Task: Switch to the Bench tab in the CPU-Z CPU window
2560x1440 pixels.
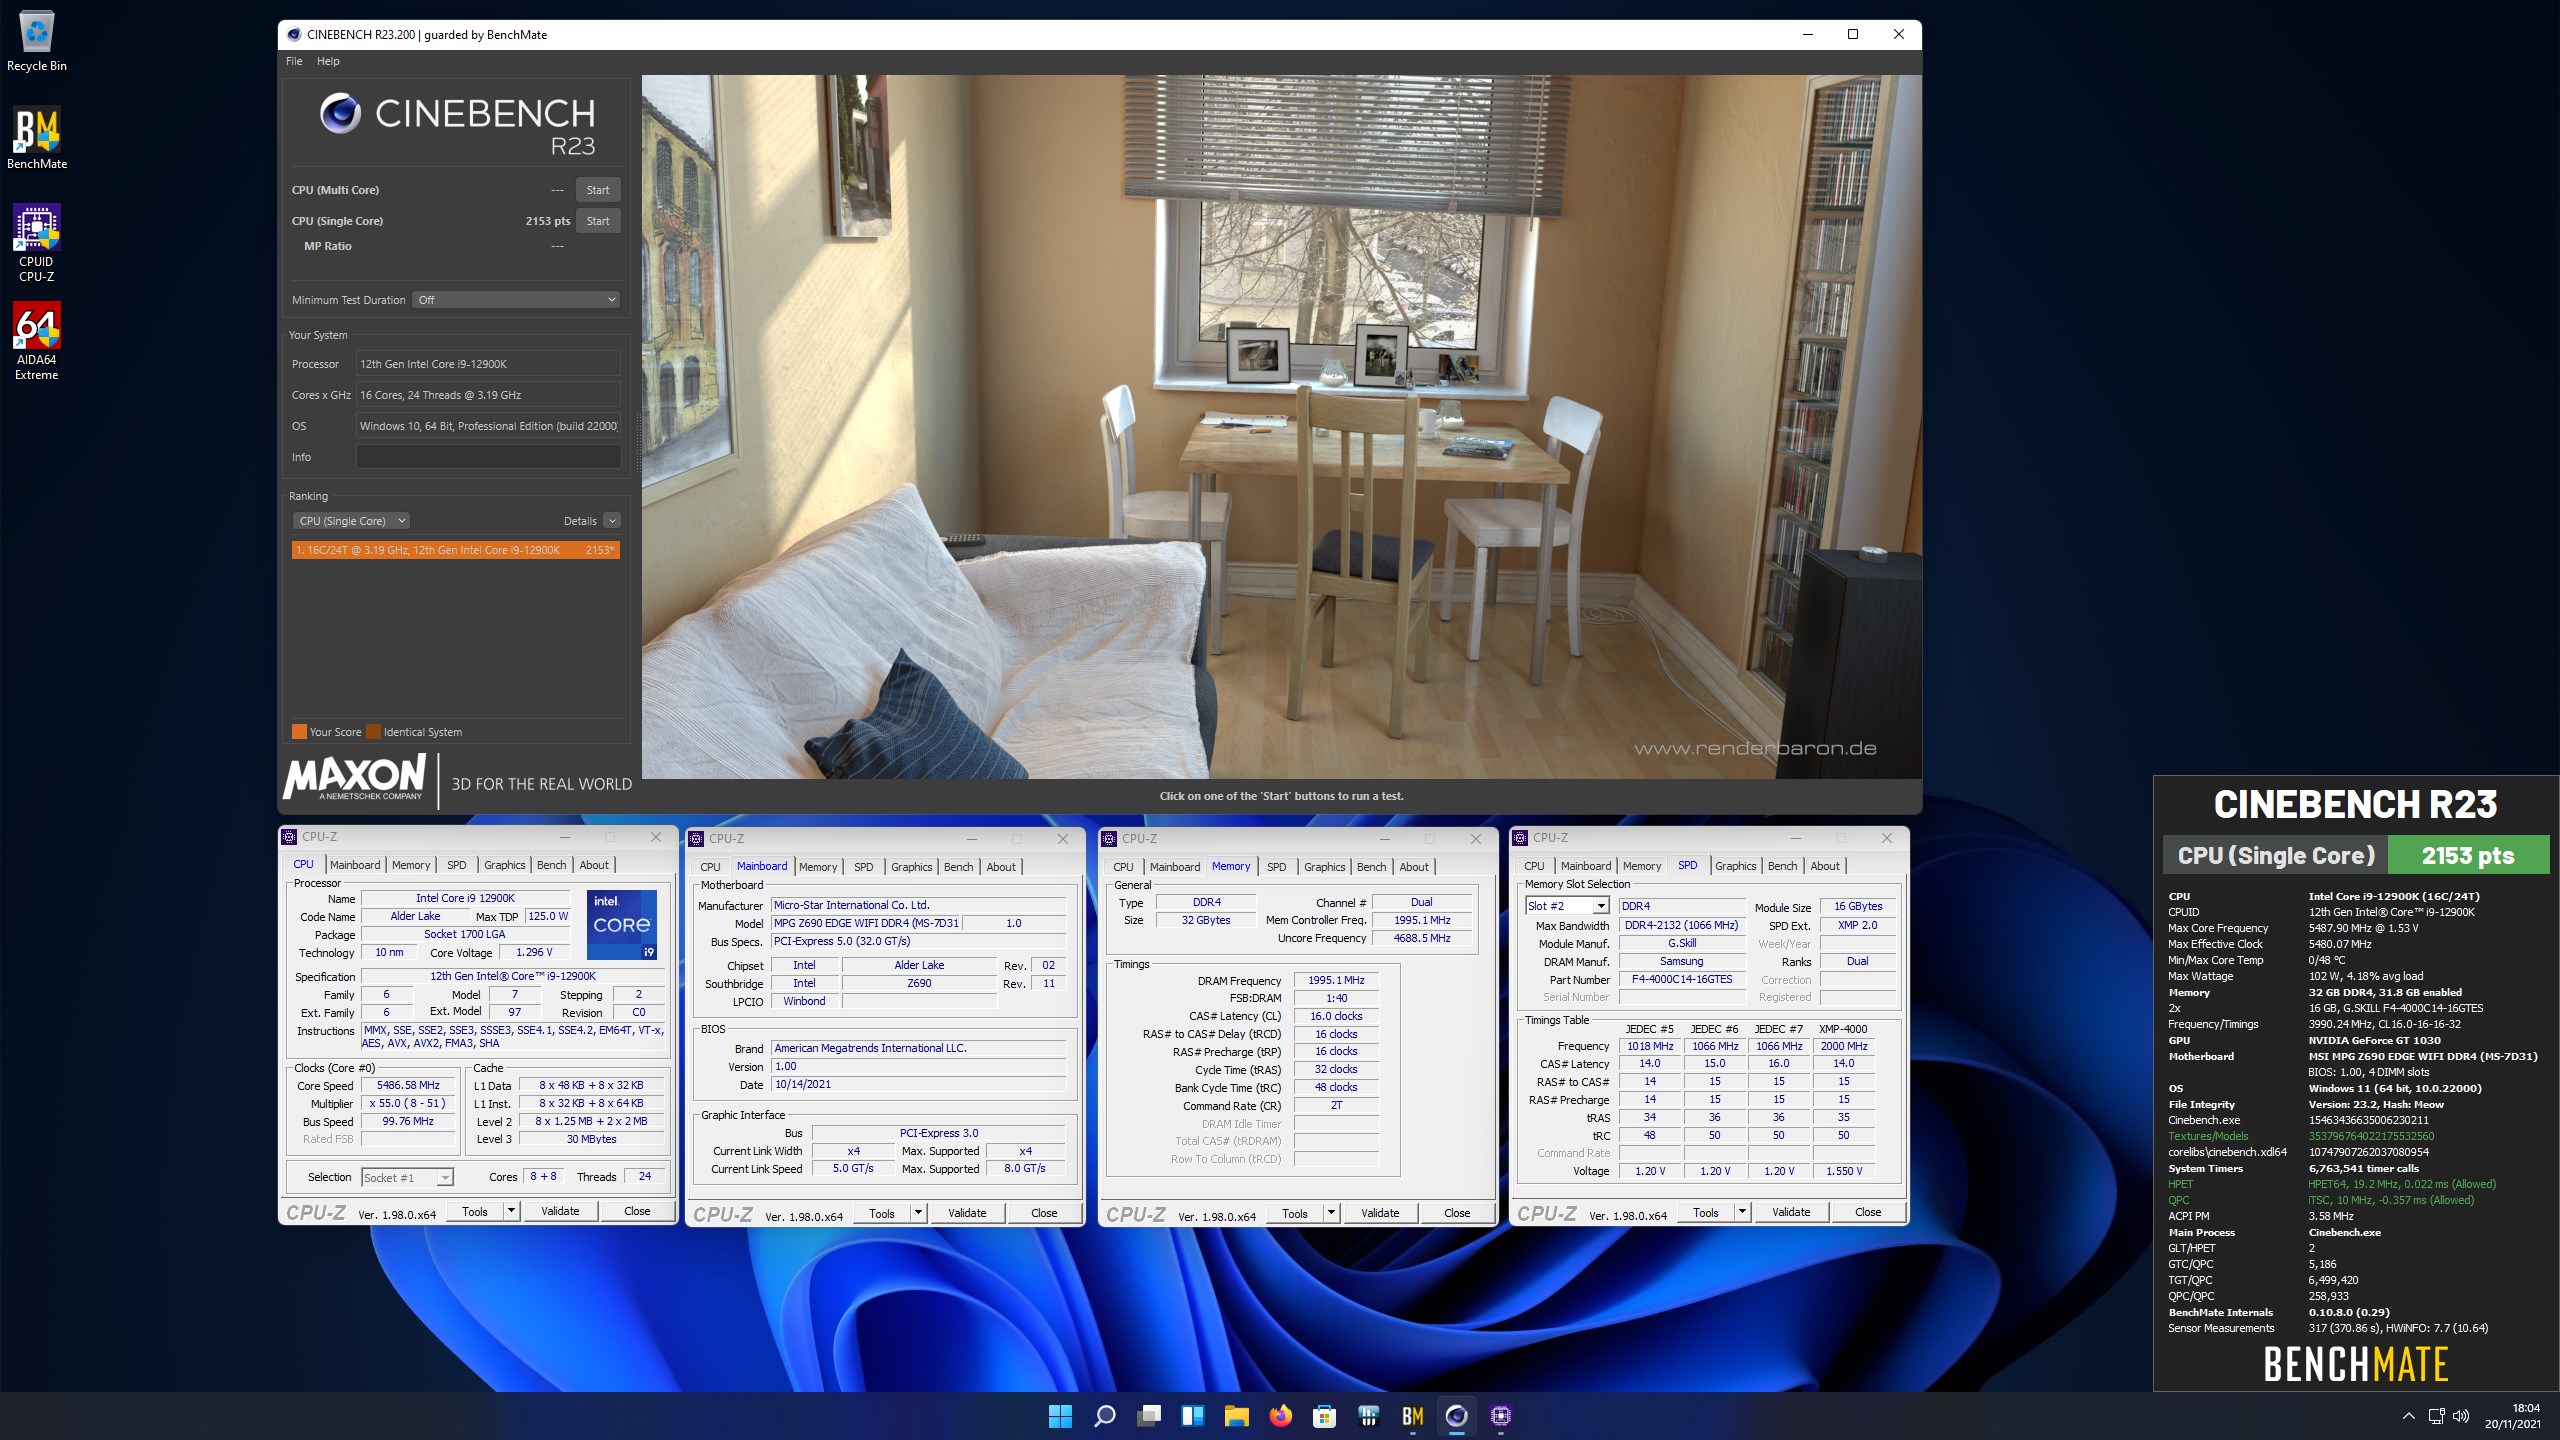Action: (x=551, y=865)
